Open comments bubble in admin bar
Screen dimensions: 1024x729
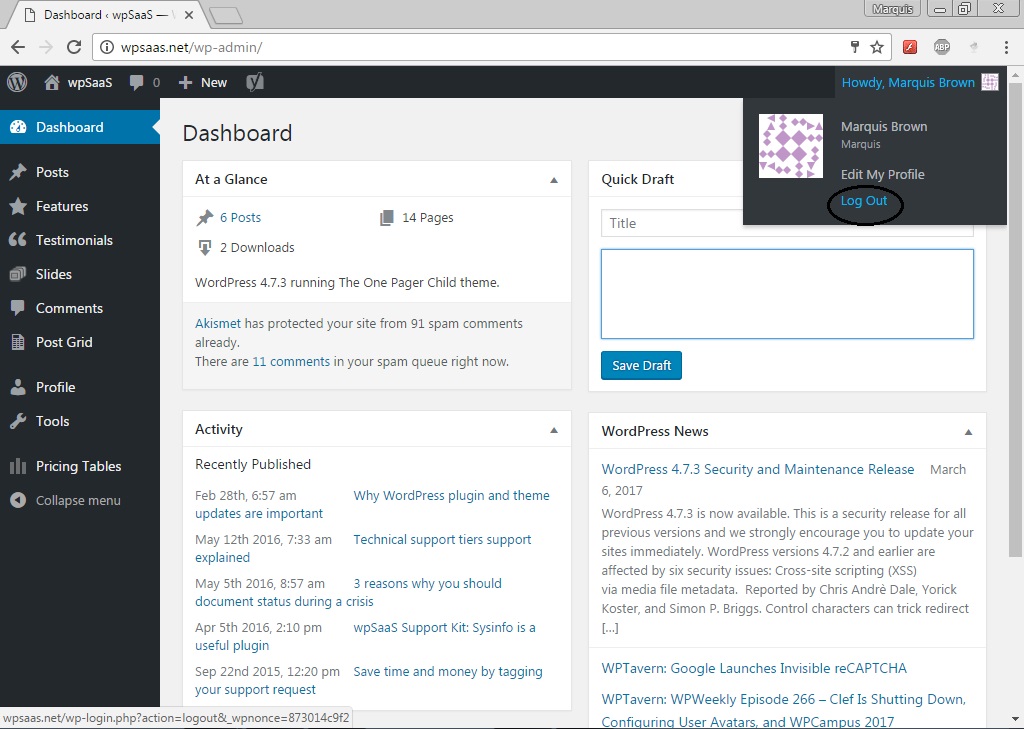click(x=136, y=82)
